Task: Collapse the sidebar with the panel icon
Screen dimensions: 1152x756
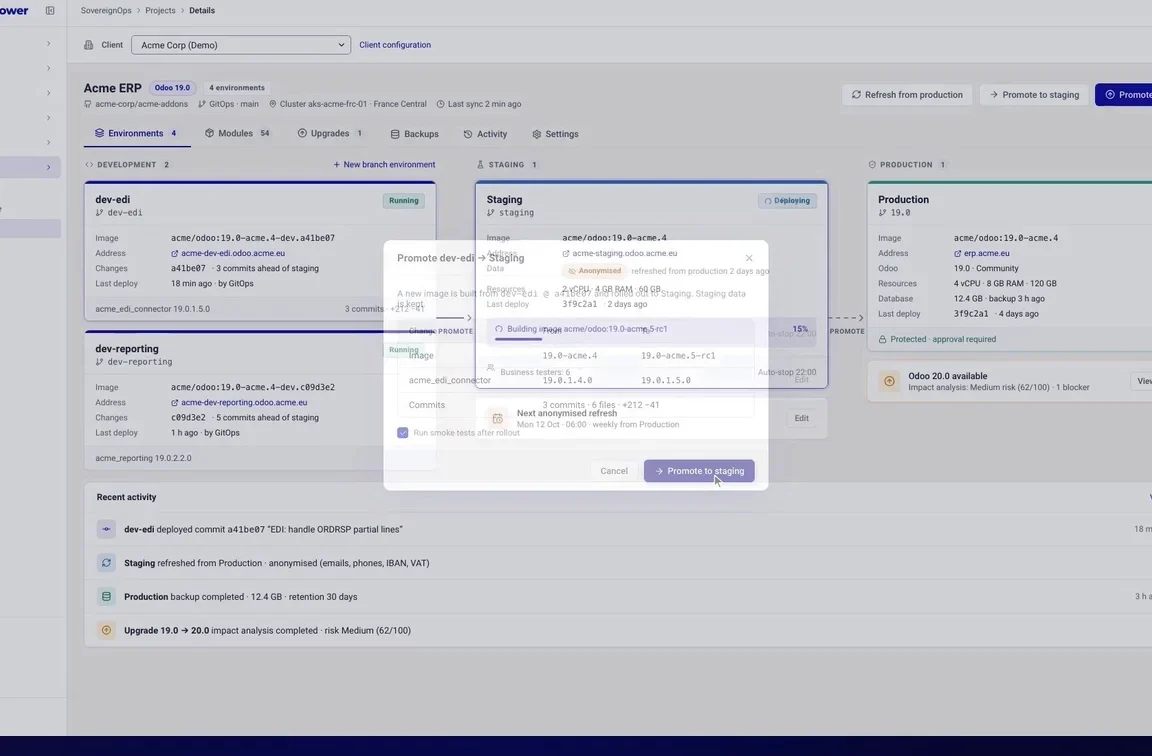Action: [50, 10]
